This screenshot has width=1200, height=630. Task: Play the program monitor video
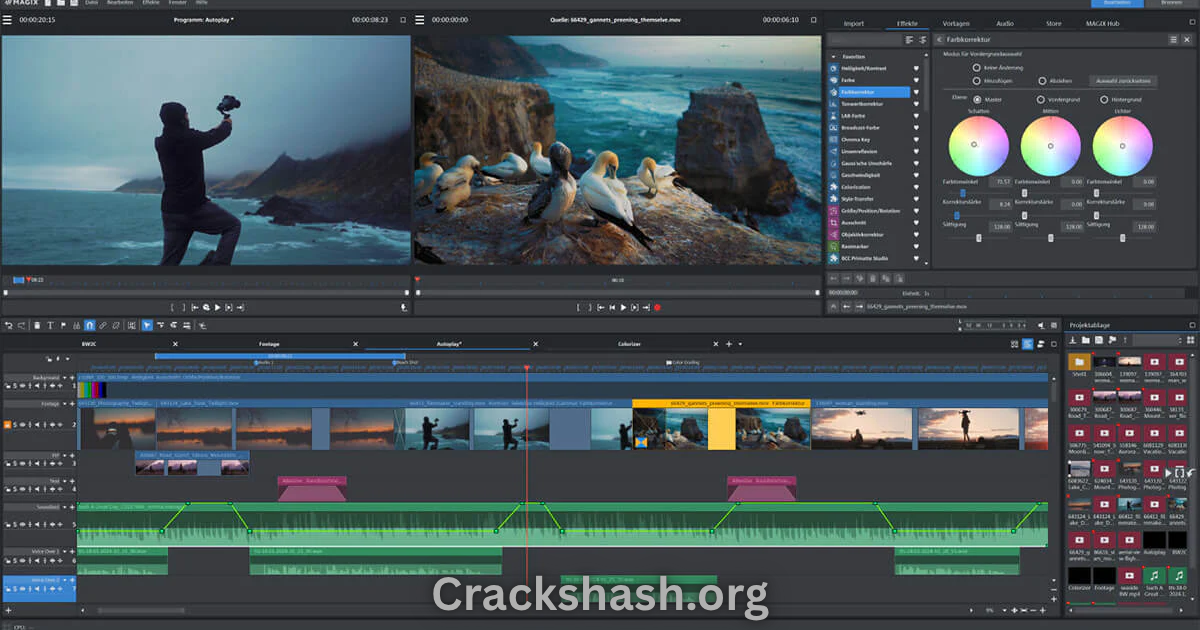[x=217, y=308]
